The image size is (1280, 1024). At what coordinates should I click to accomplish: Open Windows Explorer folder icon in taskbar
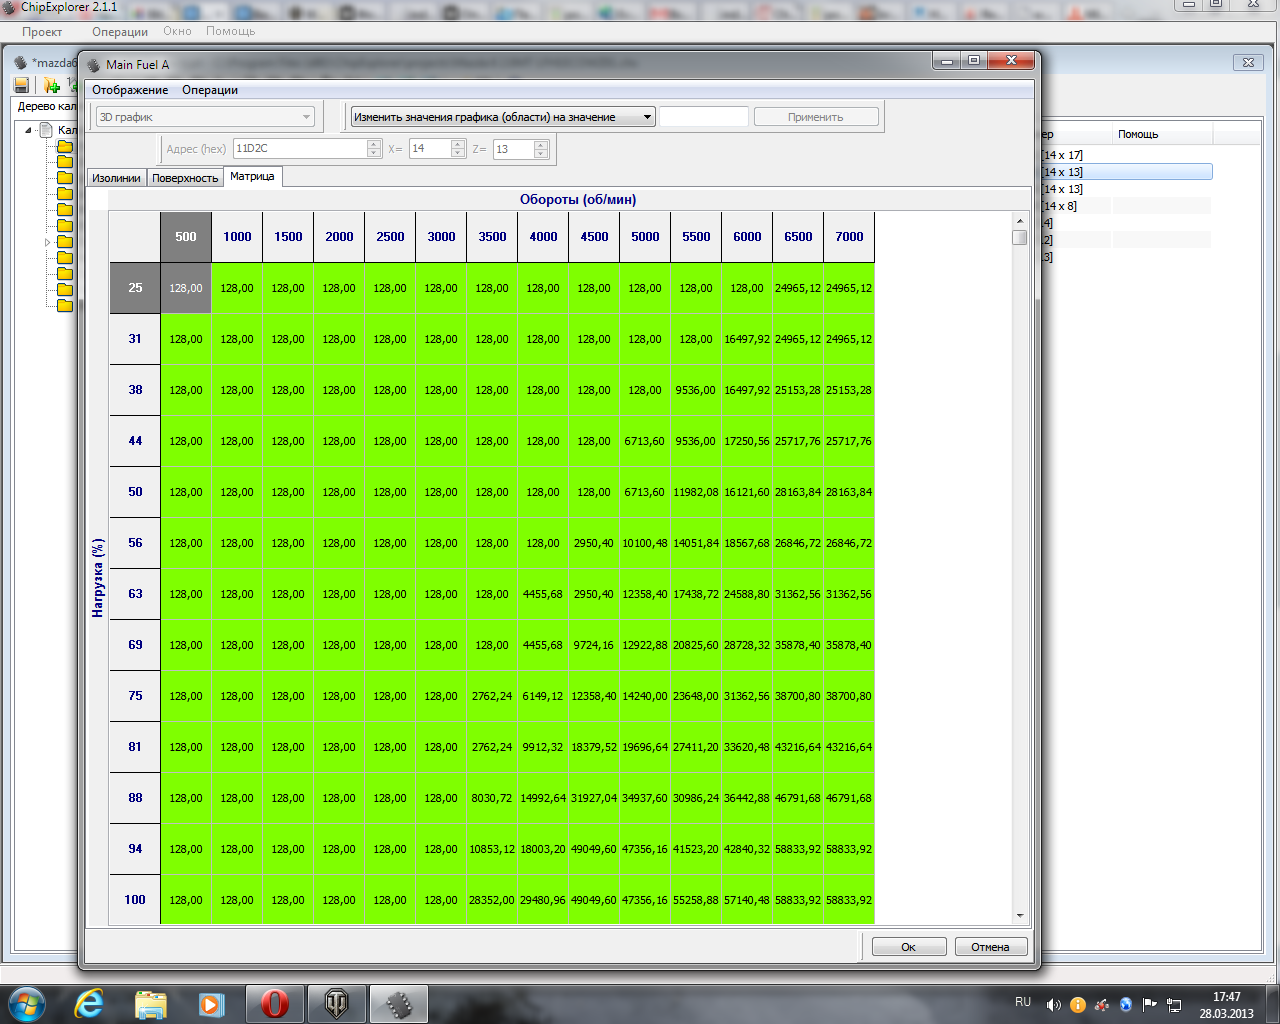tap(150, 1003)
